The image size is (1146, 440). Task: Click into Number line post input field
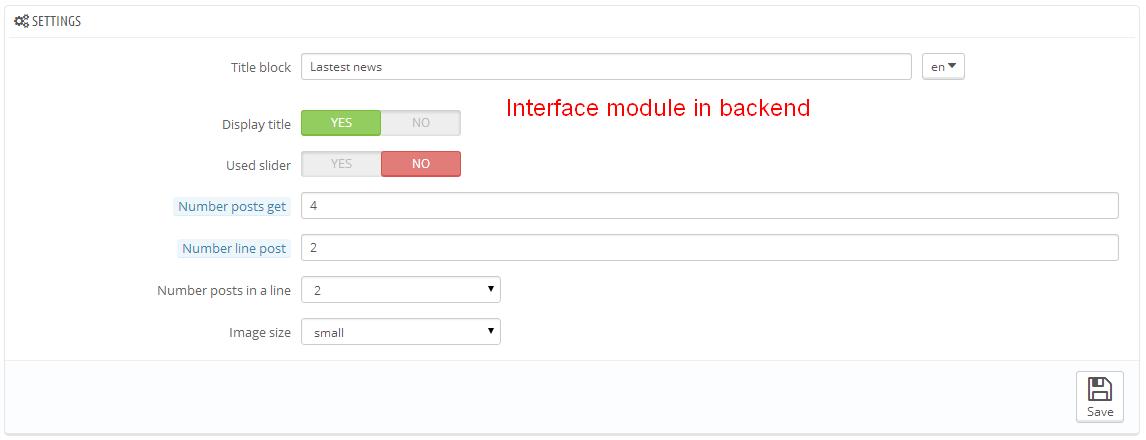(x=709, y=248)
